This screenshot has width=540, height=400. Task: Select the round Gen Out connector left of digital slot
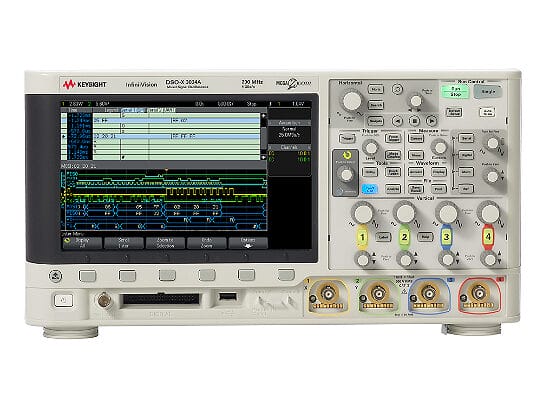pyautogui.click(x=104, y=300)
